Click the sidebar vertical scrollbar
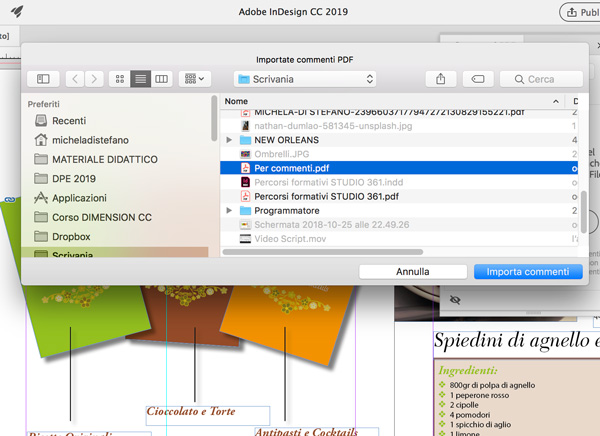600x436 pixels. coord(214,119)
